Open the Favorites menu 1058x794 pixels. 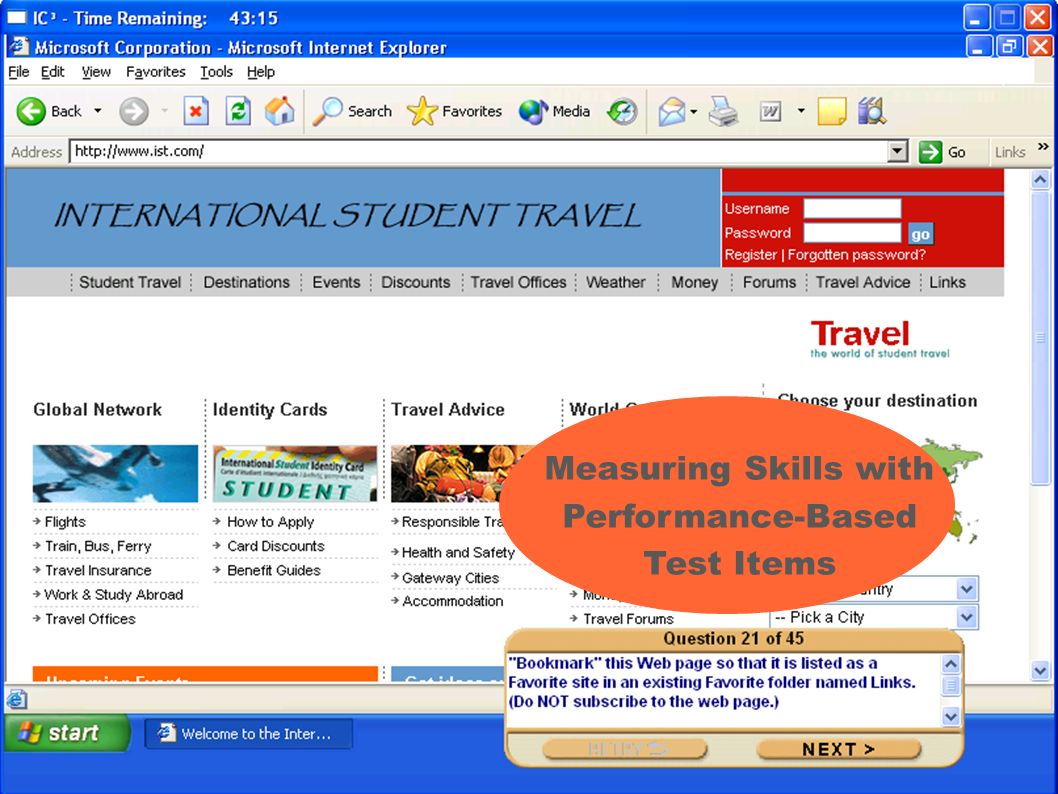[x=155, y=72]
